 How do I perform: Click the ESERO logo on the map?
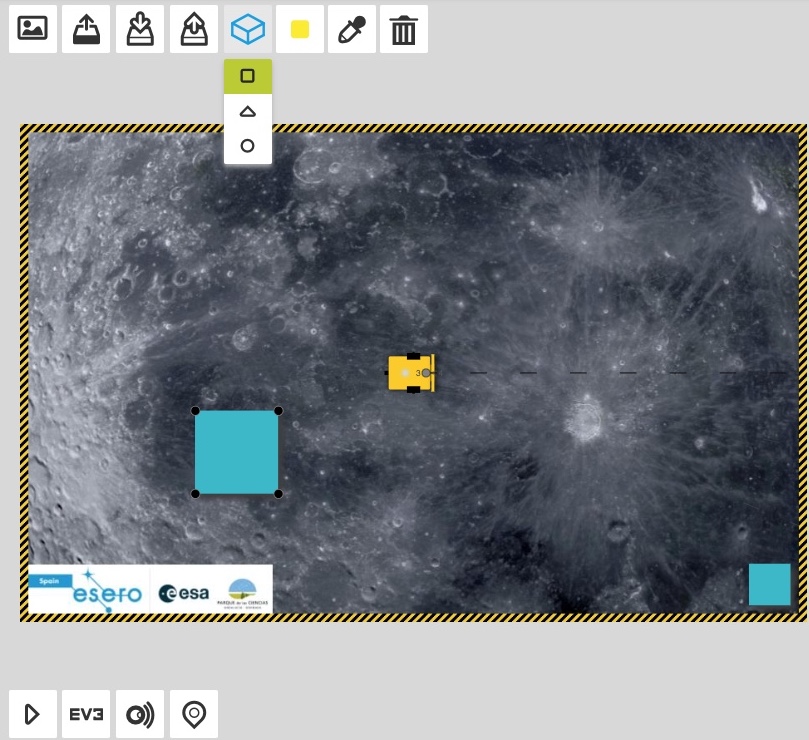click(x=93, y=592)
